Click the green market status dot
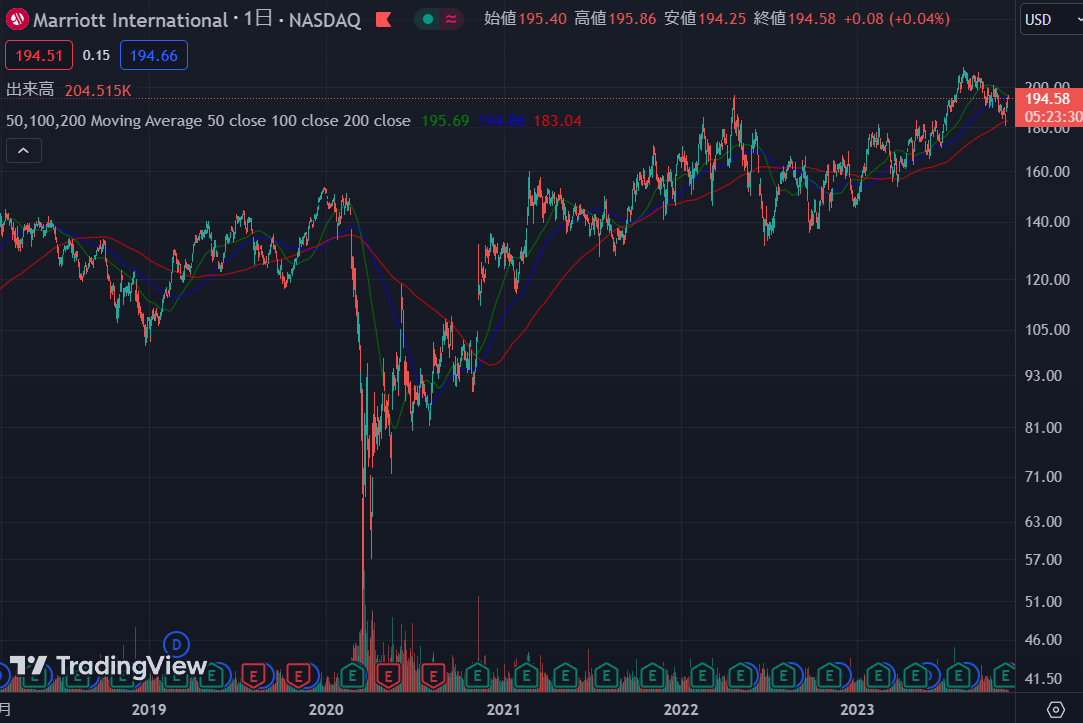The width and height of the screenshot is (1083, 723). (x=428, y=19)
